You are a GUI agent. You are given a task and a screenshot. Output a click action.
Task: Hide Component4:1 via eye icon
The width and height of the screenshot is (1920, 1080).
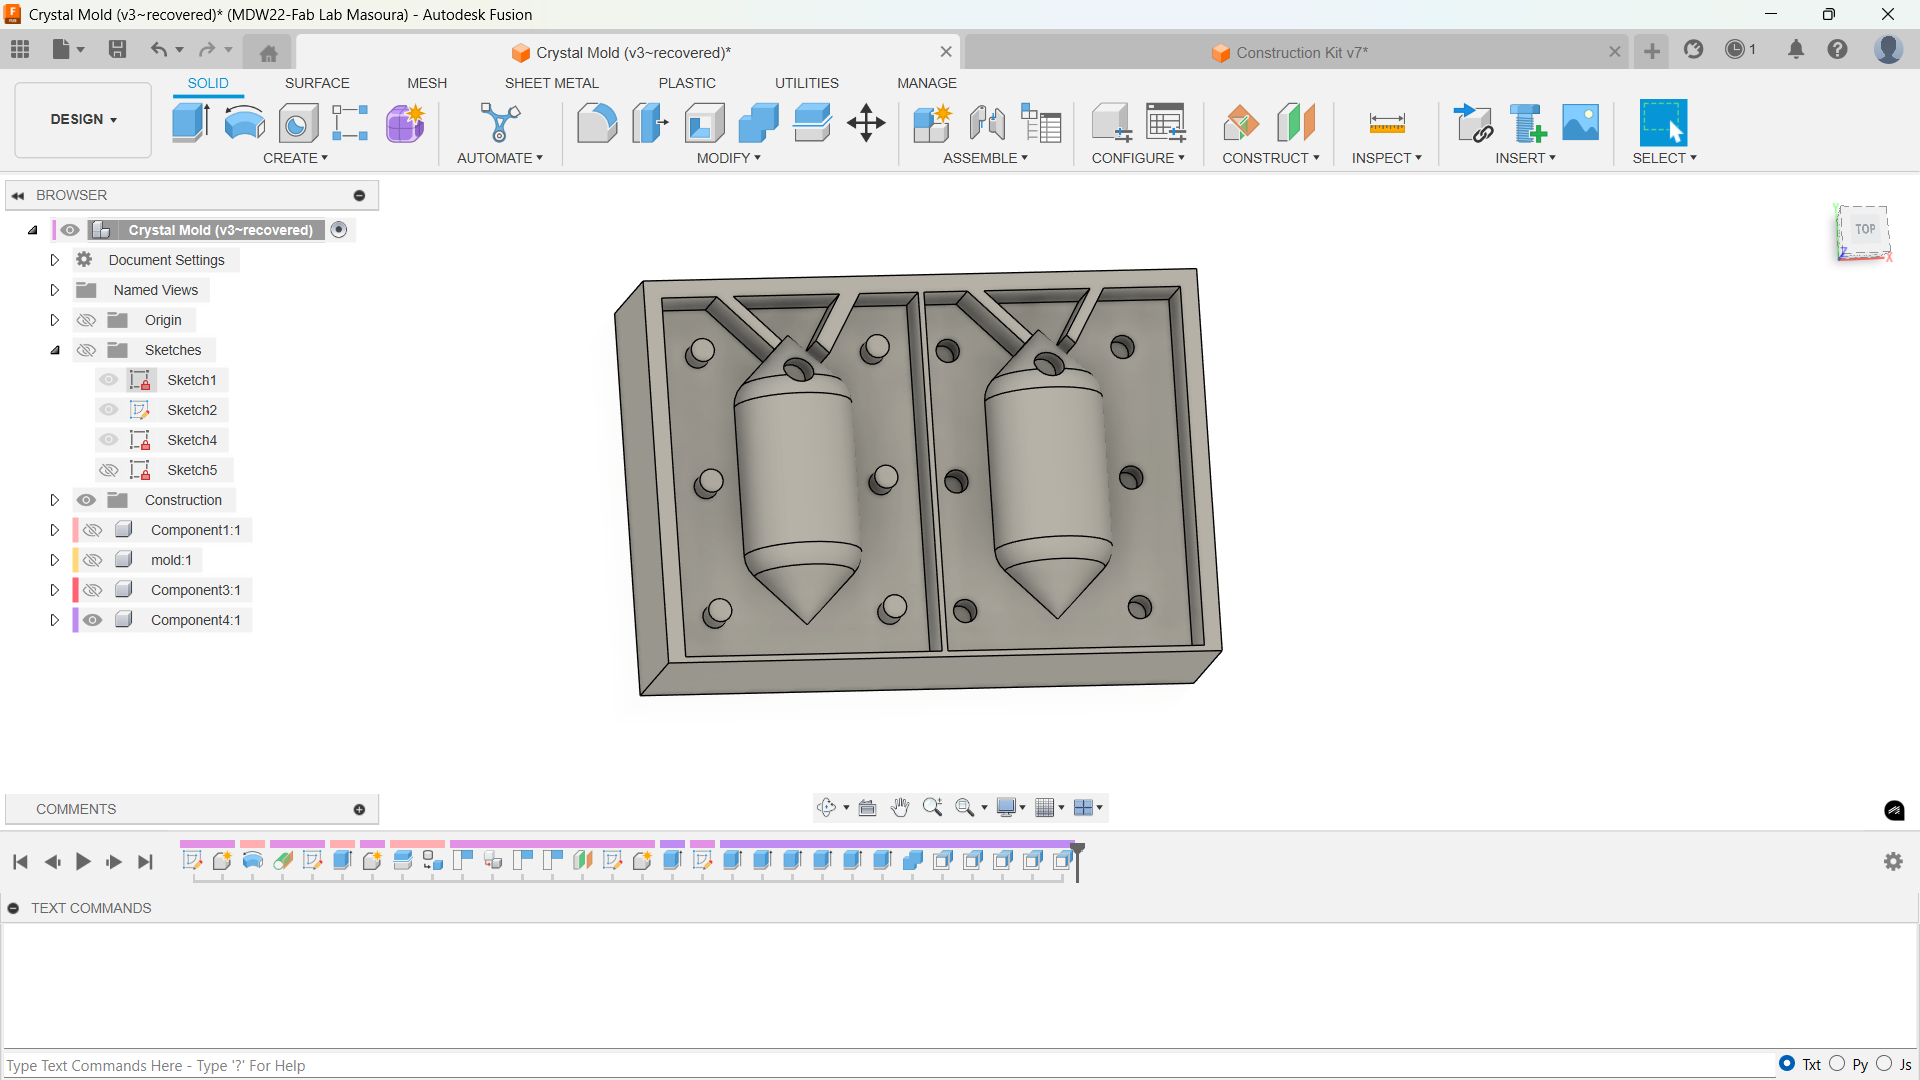tap(93, 620)
